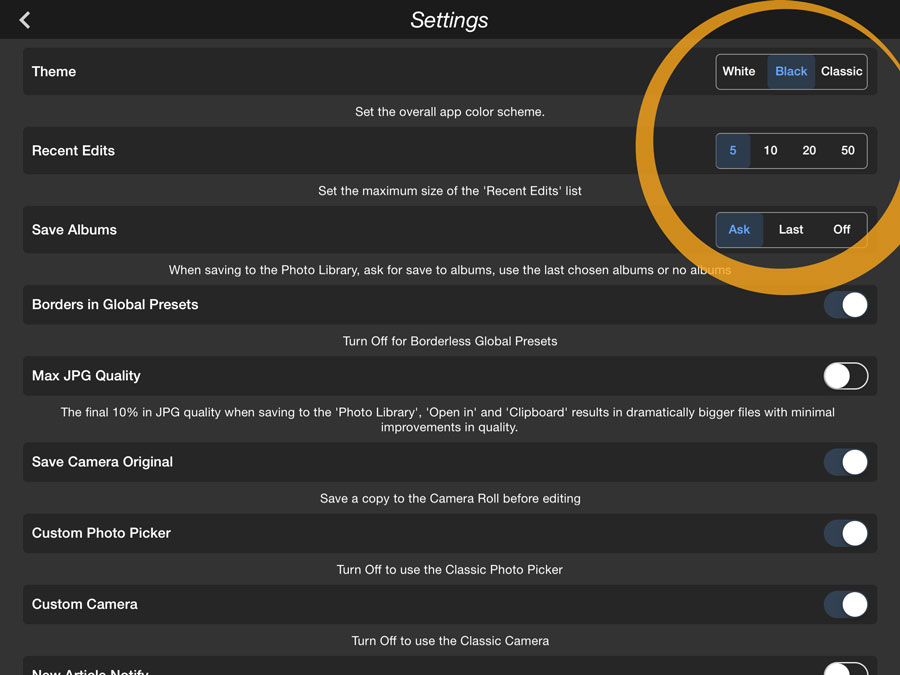Set Recent Edits to 10
This screenshot has height=675, width=900.
[x=770, y=150]
